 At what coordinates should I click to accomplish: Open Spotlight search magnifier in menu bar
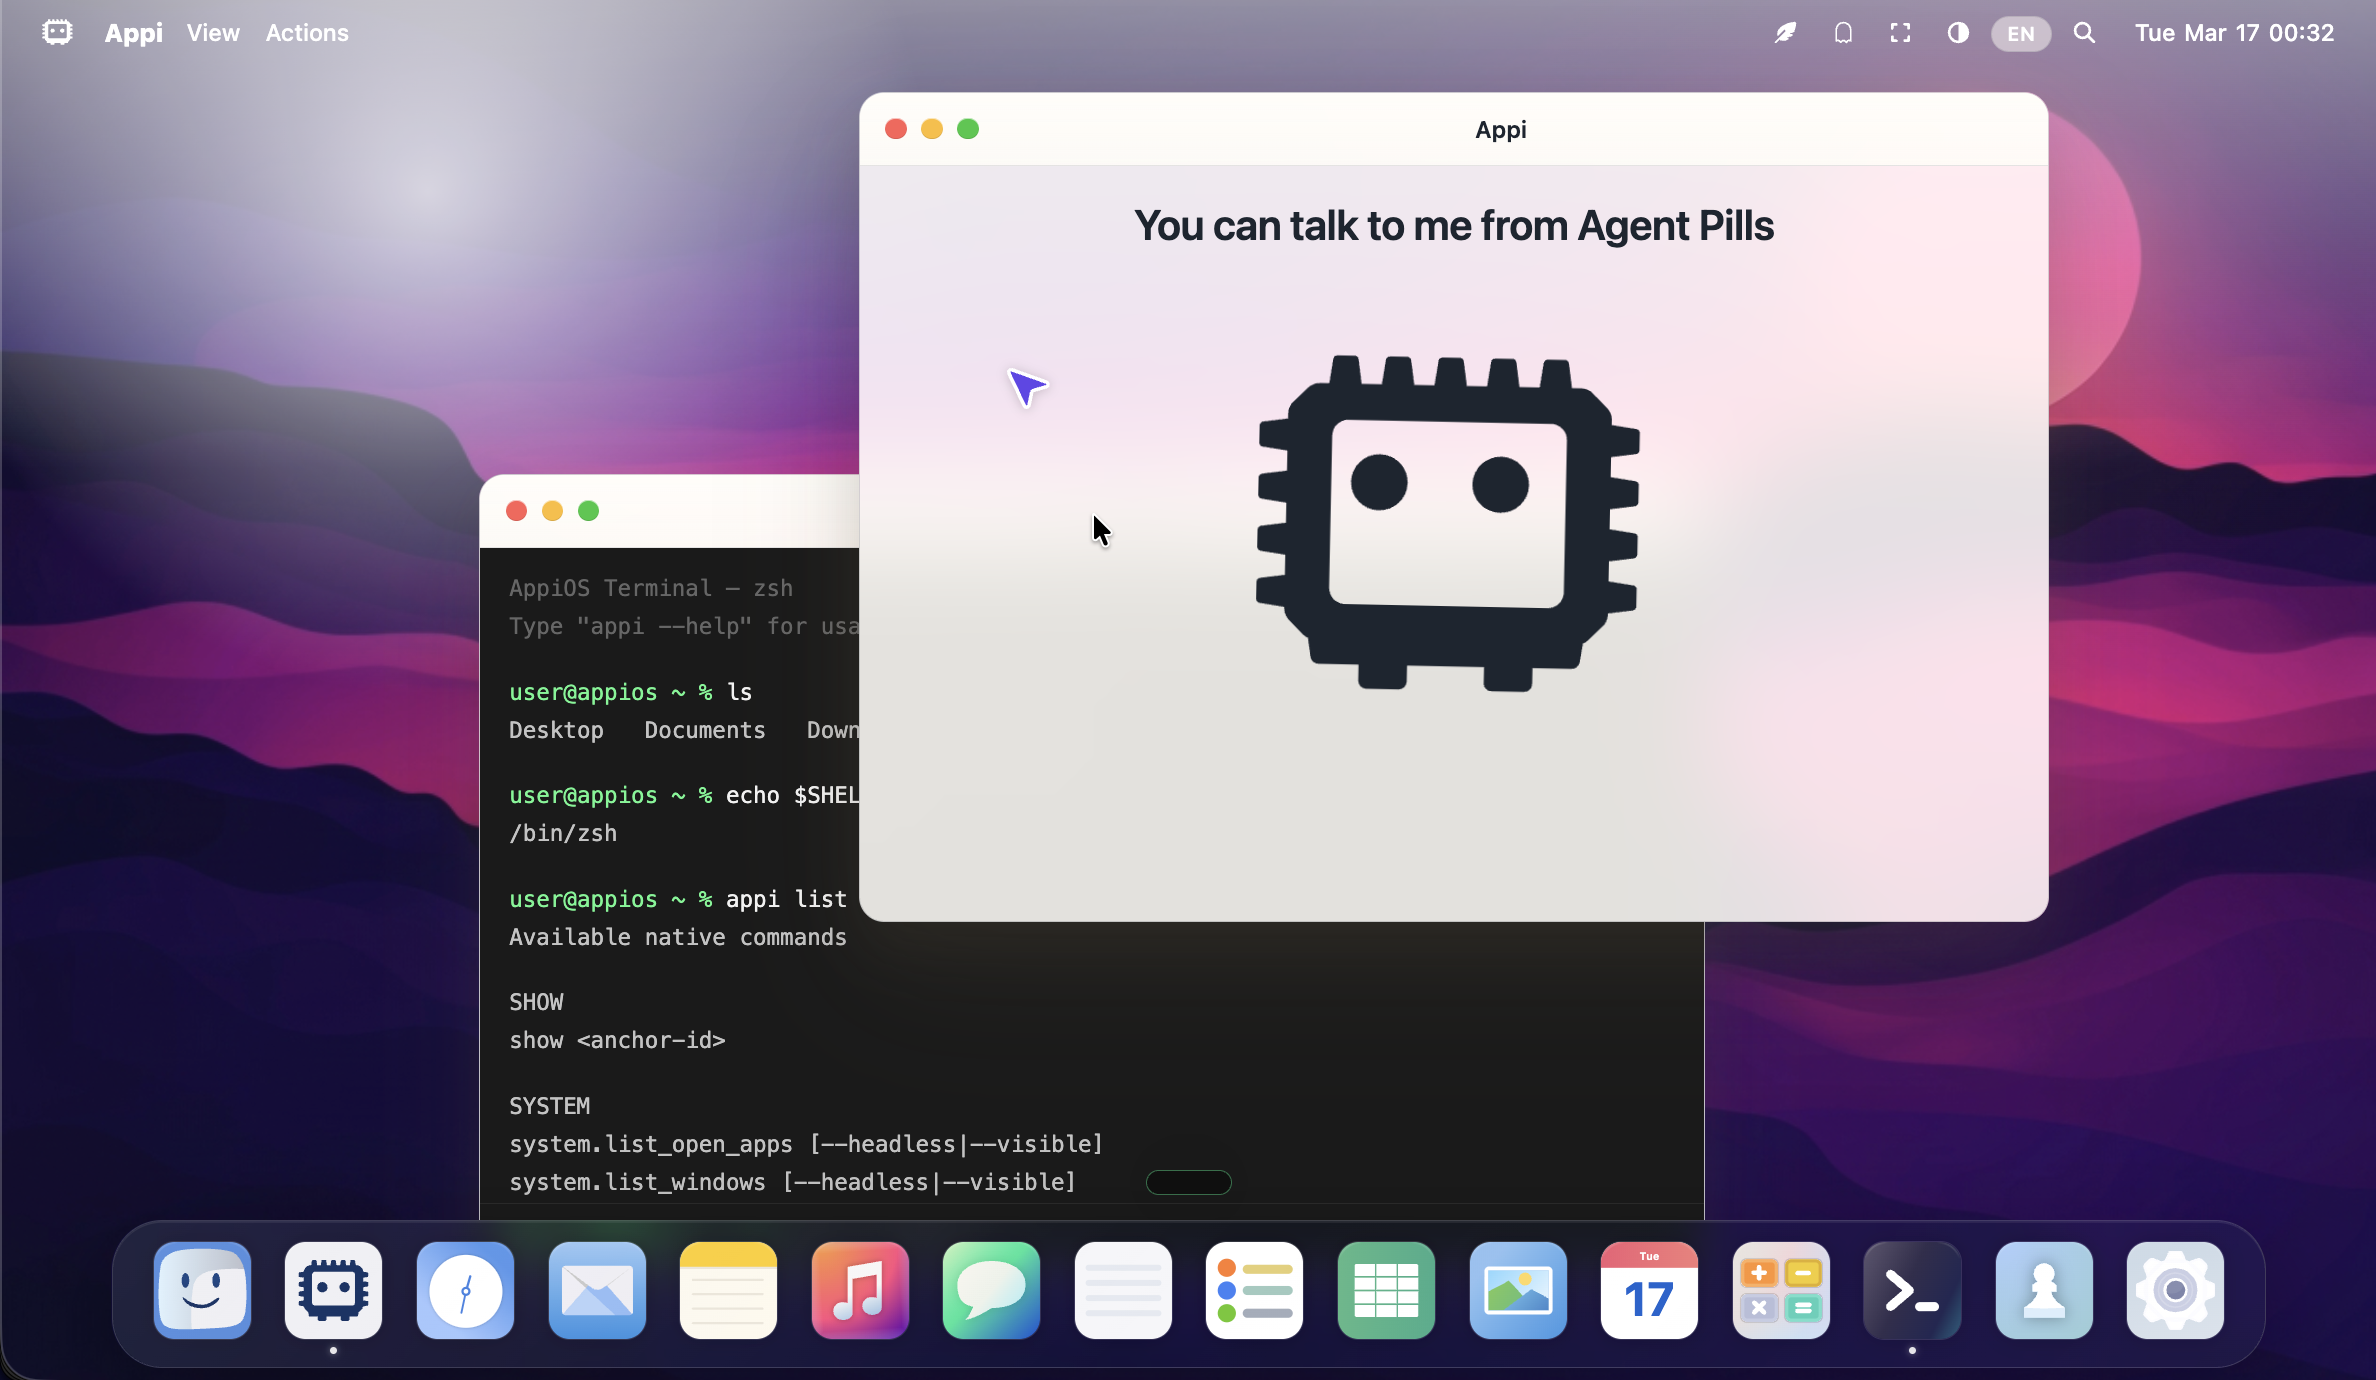pos(2084,33)
